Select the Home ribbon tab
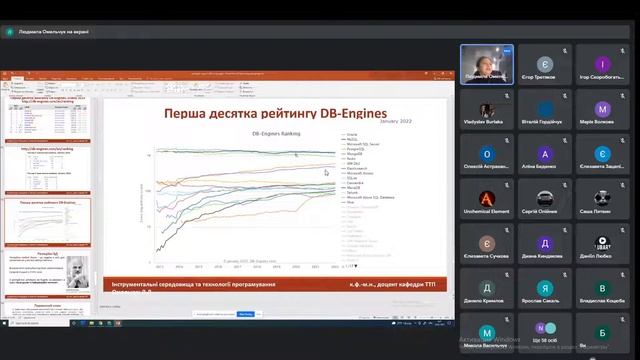Screen dimensions: 640x360 (x=17, y=78)
